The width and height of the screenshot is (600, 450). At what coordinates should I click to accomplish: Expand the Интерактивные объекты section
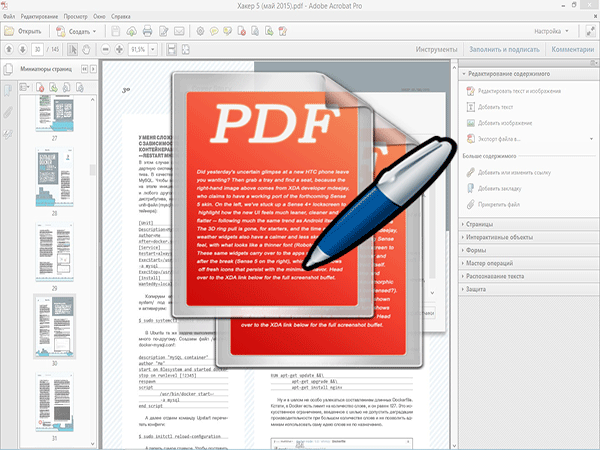tap(528, 237)
